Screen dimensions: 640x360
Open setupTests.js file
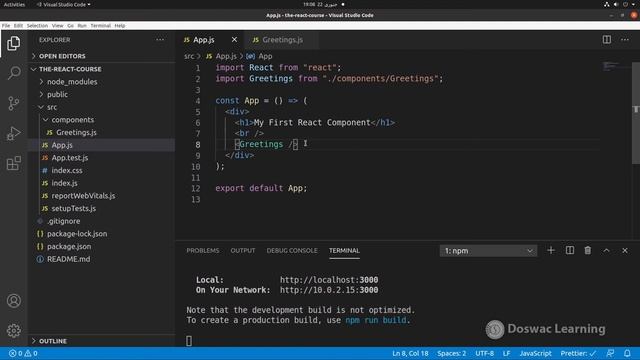(73, 208)
